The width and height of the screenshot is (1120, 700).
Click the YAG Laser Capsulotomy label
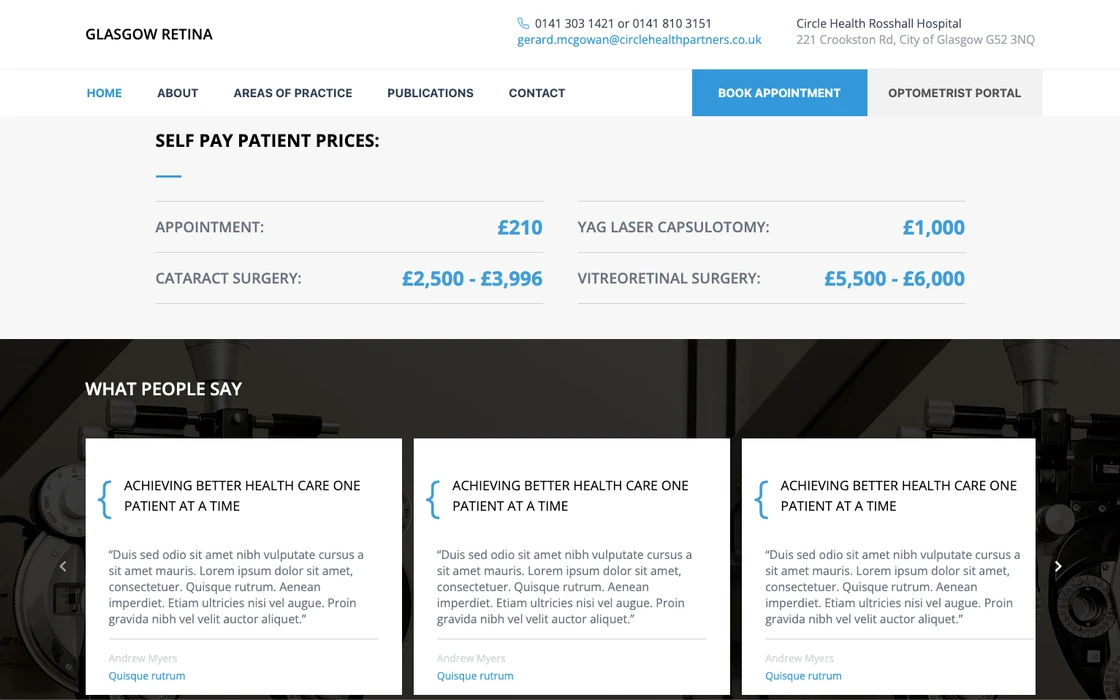click(673, 227)
